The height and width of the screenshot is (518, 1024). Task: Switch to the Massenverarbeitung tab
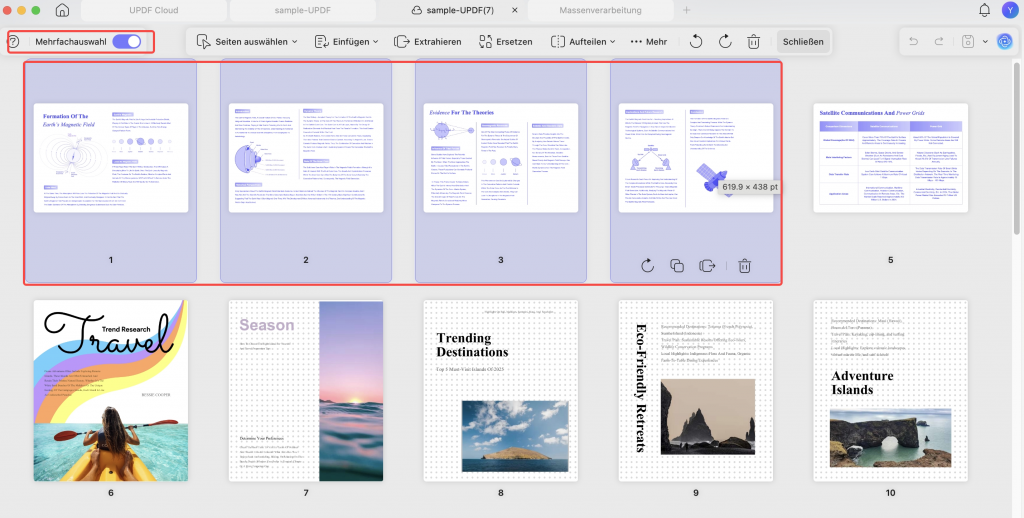tap(600, 10)
